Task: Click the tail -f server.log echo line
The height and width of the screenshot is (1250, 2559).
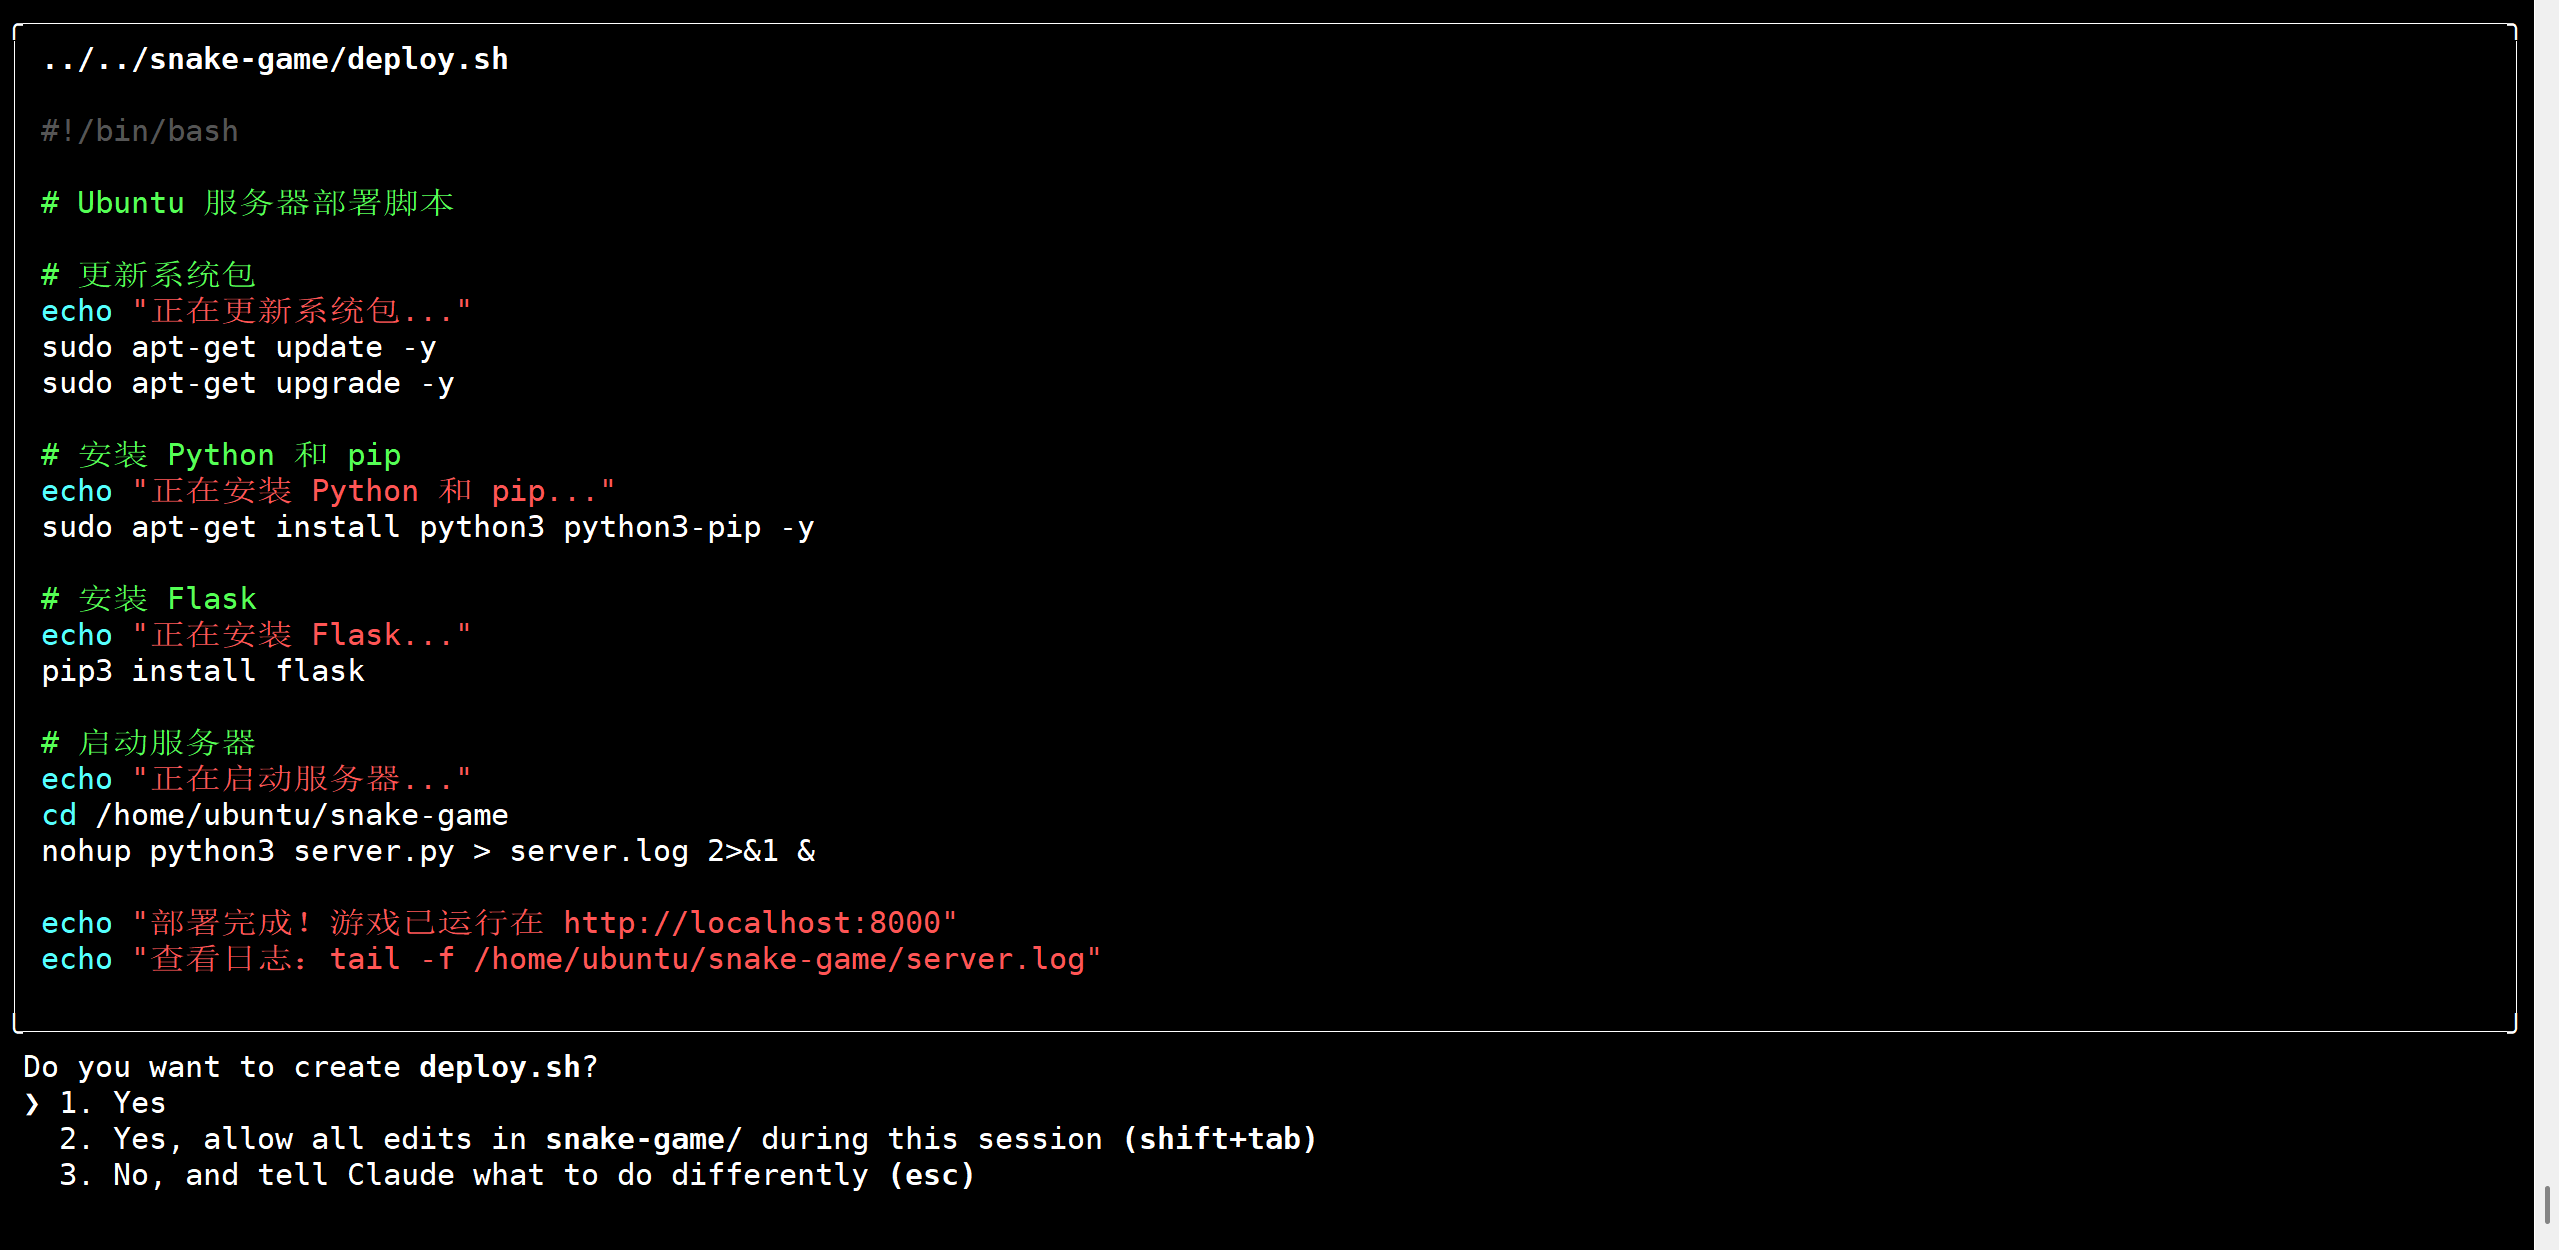Action: click(x=572, y=959)
